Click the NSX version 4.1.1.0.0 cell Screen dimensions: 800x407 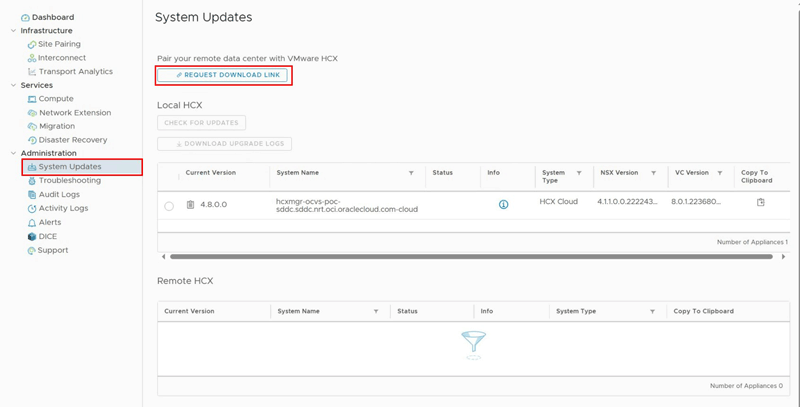pyautogui.click(x=628, y=202)
